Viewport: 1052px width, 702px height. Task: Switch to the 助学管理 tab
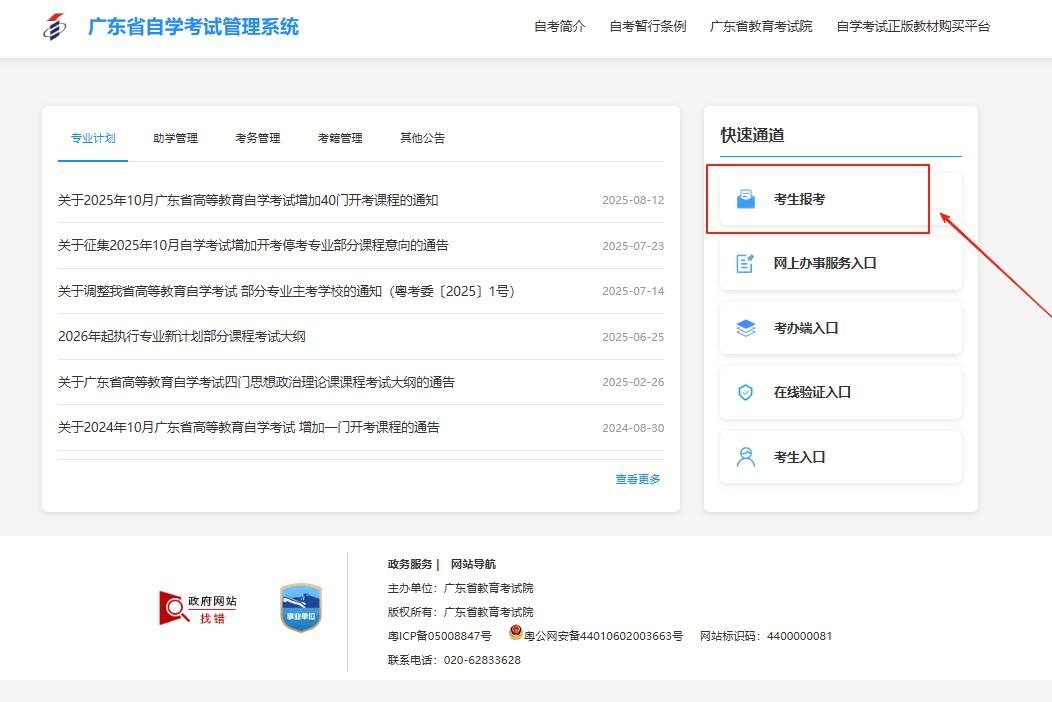pyautogui.click(x=175, y=138)
